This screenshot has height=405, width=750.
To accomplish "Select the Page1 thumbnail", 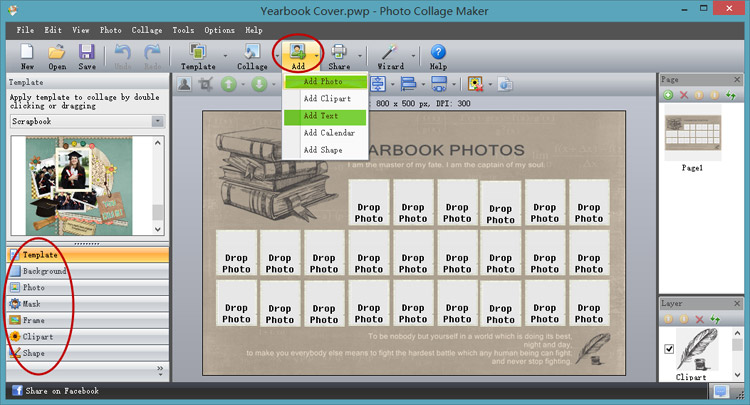I will [x=692, y=133].
